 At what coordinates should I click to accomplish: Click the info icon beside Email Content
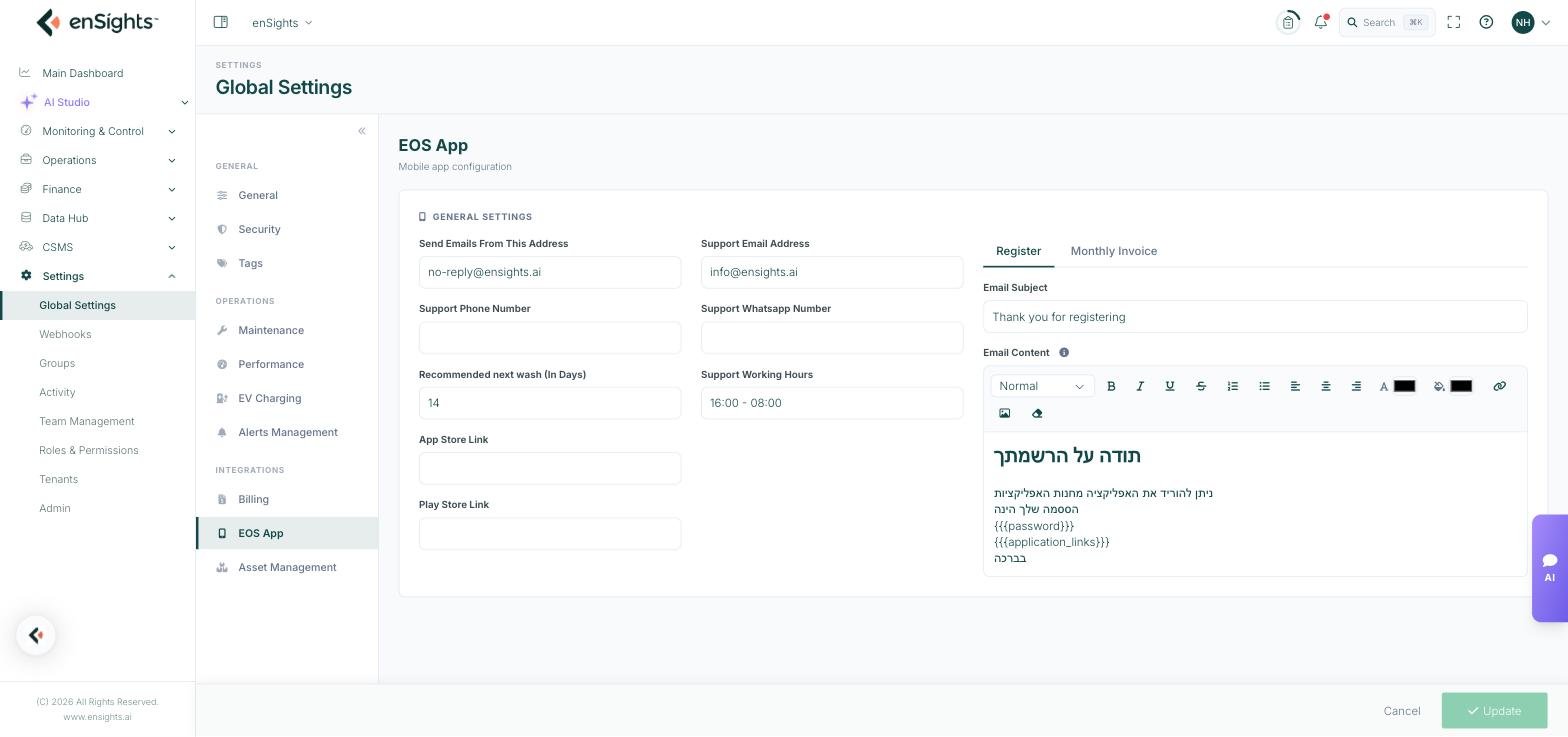(x=1064, y=353)
